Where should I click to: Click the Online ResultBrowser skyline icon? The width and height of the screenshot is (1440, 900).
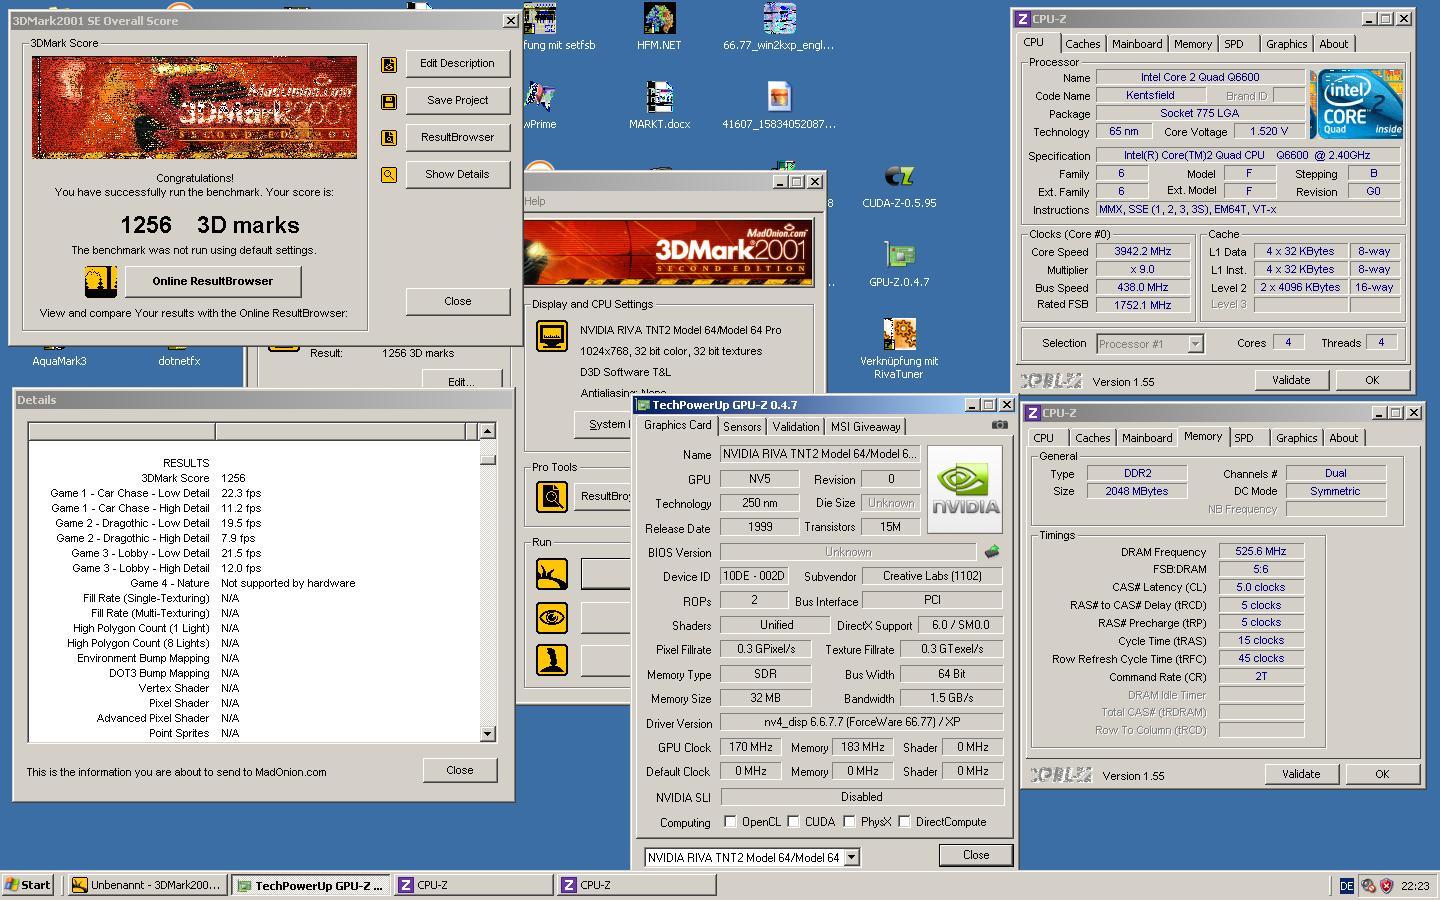pyautogui.click(x=101, y=281)
